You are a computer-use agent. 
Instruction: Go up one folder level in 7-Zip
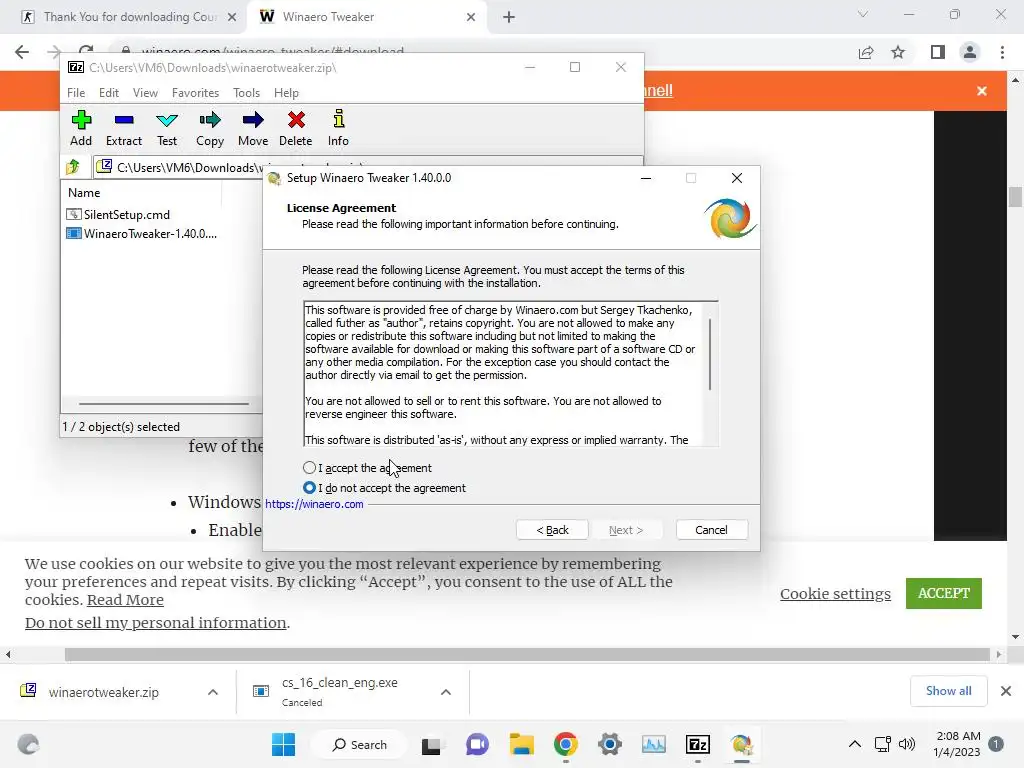72,167
